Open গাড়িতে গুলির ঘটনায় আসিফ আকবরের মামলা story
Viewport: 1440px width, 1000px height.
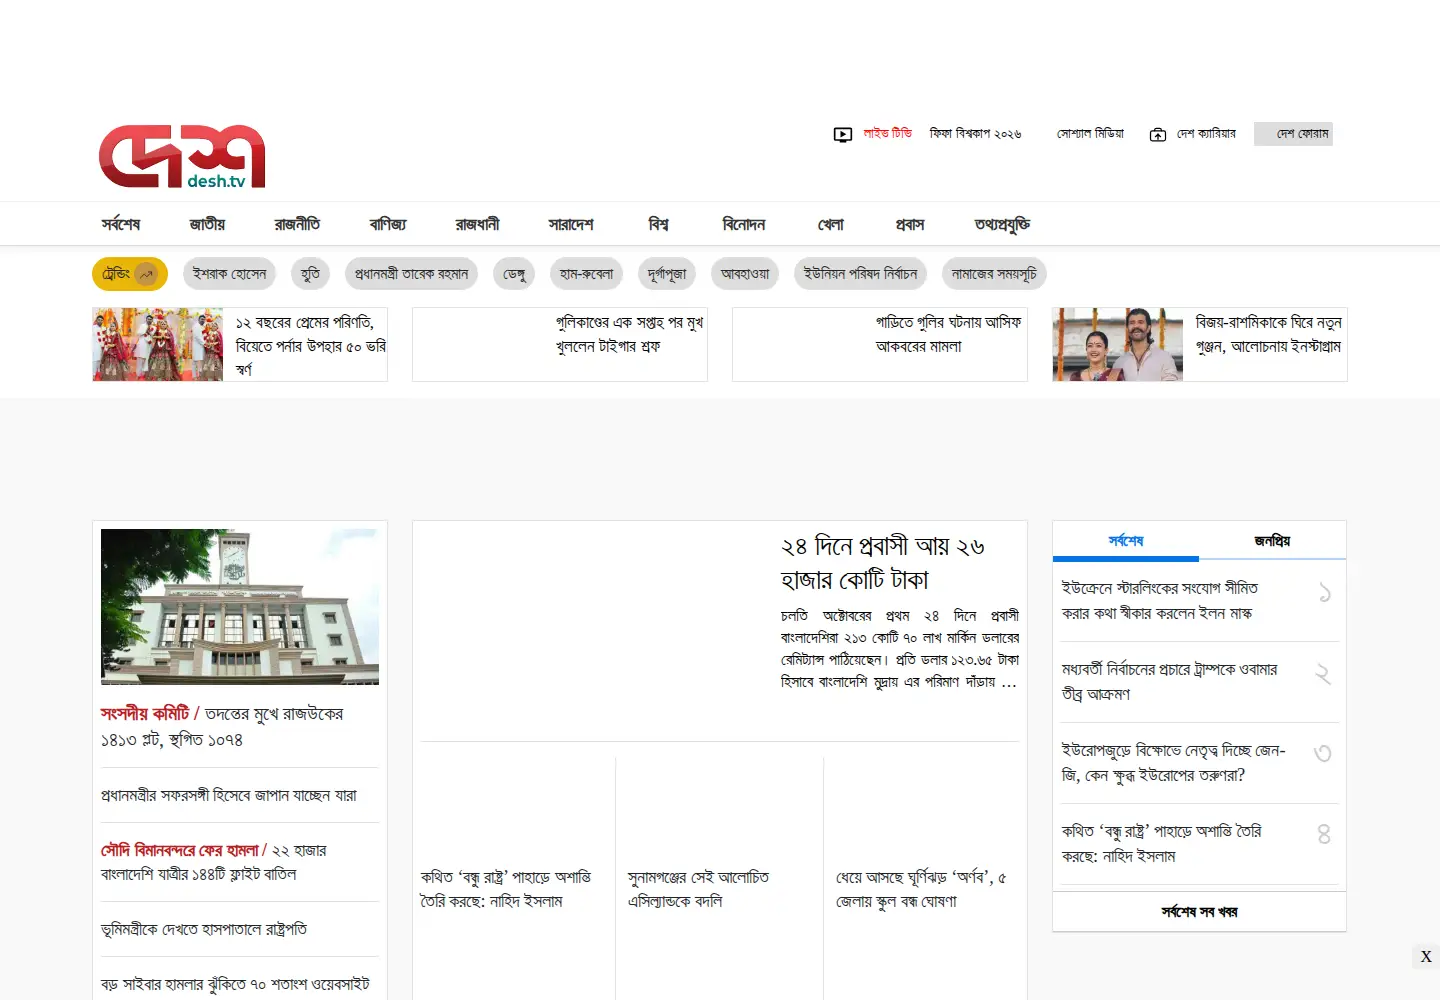(949, 334)
